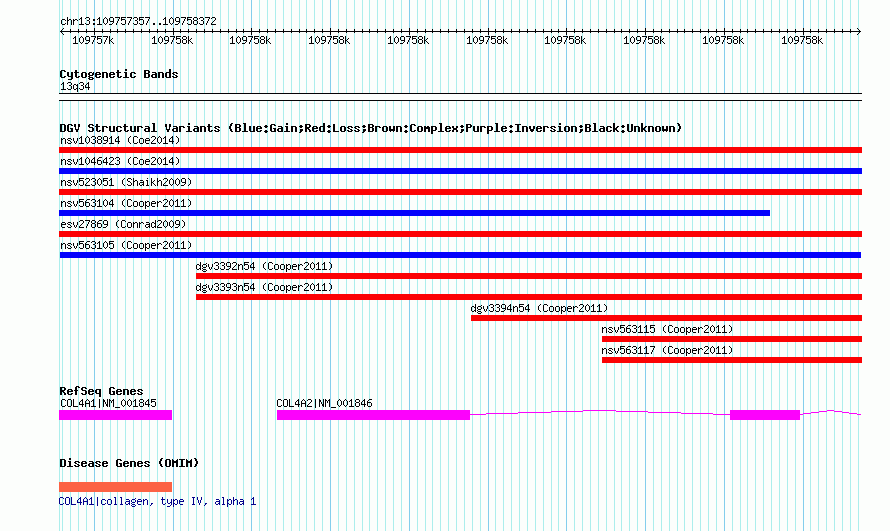This screenshot has width=890, height=531.
Task: Select the esv27869 (Conrad2009) variant label
Action: (x=123, y=224)
